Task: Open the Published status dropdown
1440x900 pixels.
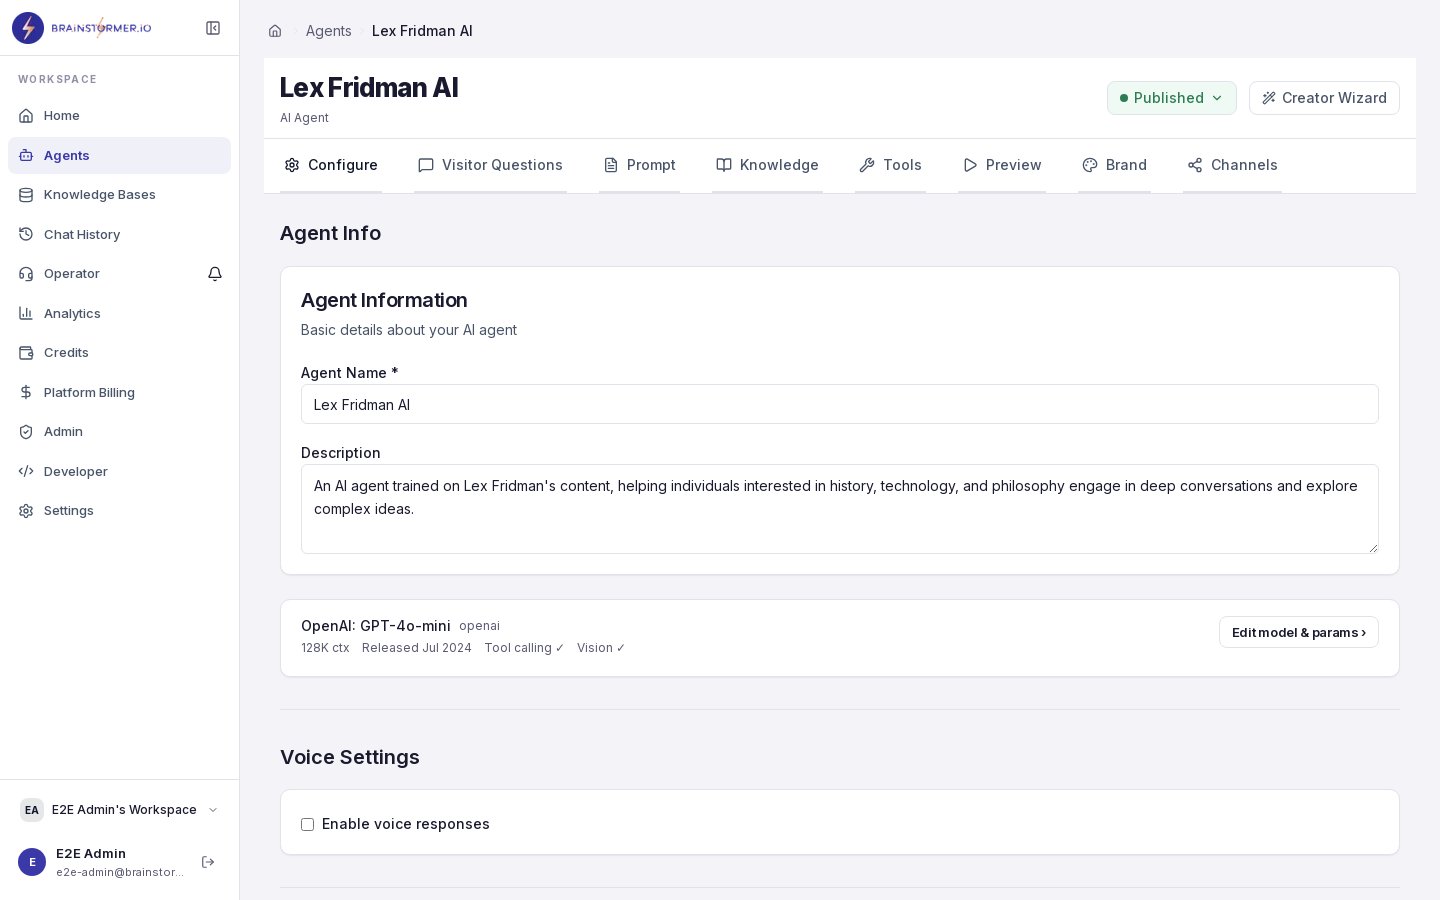Action: pyautogui.click(x=1172, y=98)
